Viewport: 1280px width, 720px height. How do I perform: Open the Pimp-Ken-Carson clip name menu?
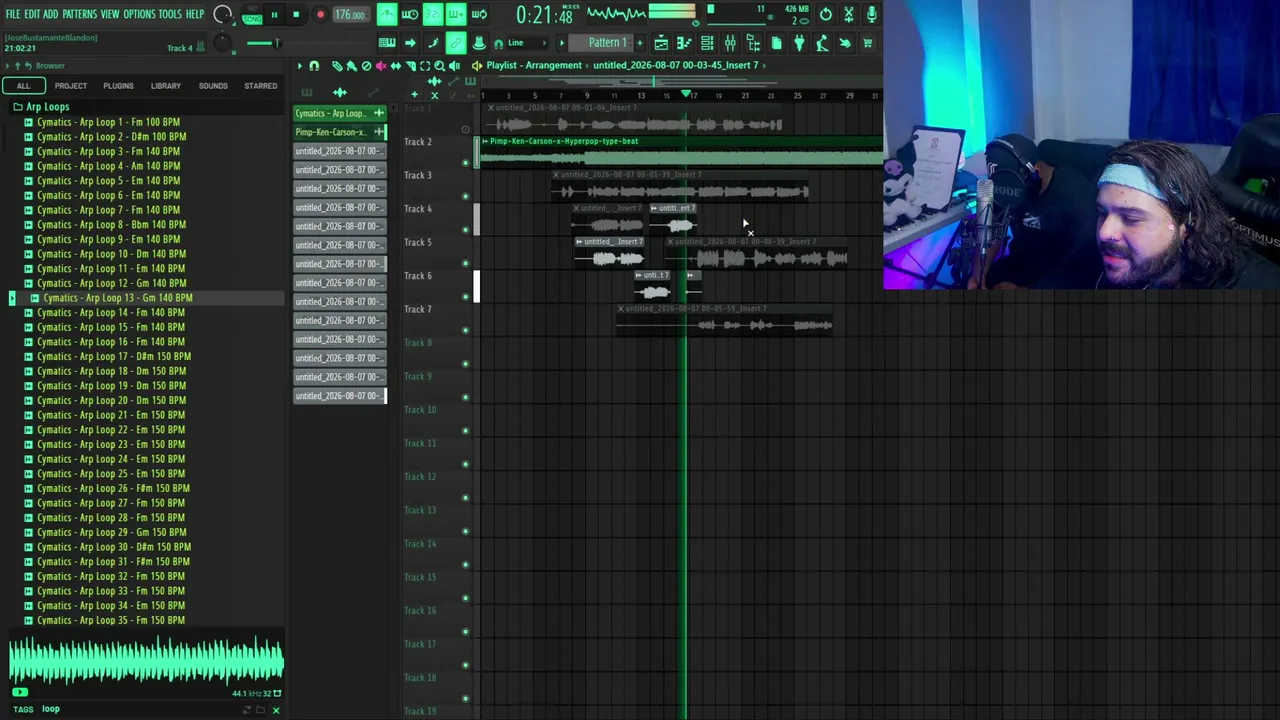564,141
